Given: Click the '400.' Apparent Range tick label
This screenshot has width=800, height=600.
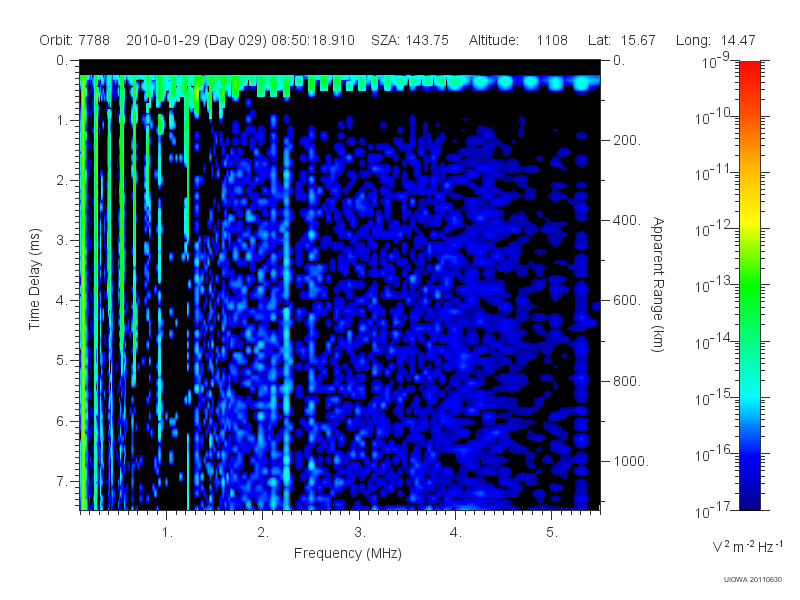Looking at the screenshot, I should coord(627,220).
